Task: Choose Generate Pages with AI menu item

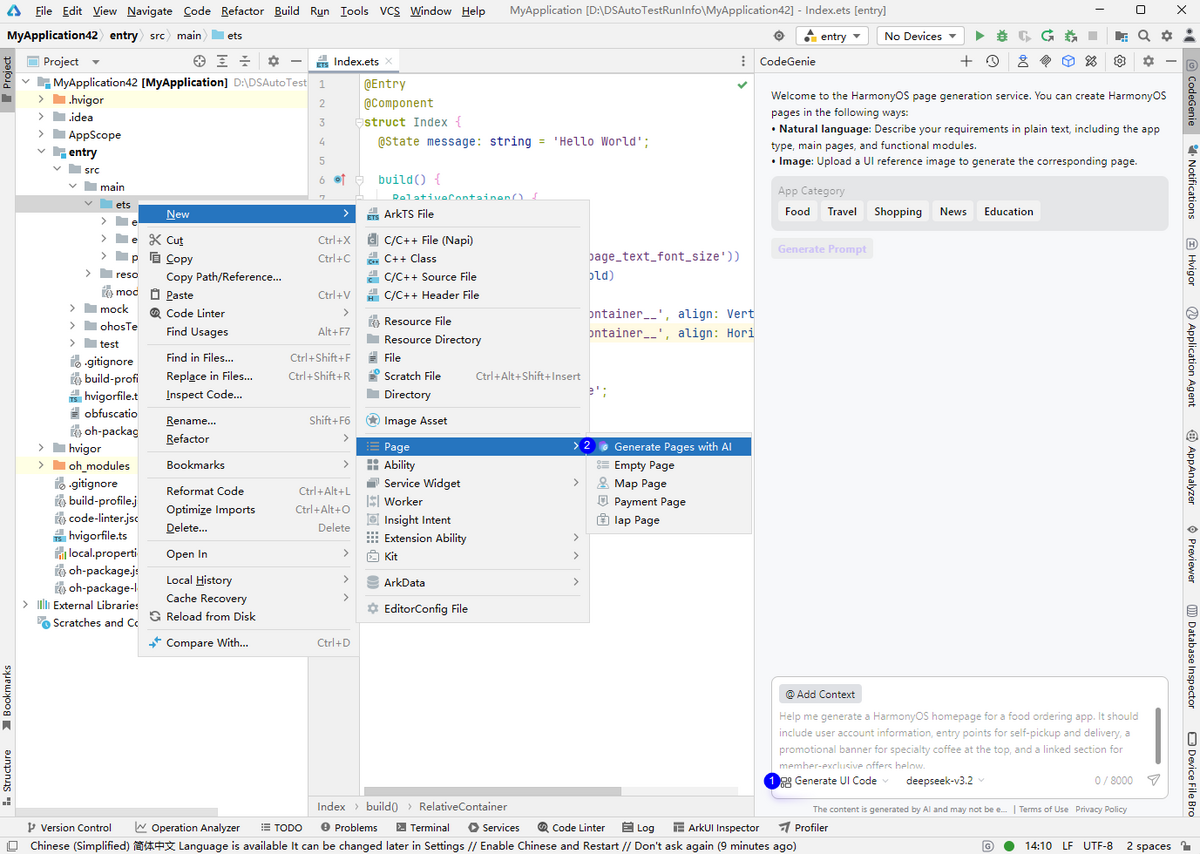Action: tap(672, 447)
